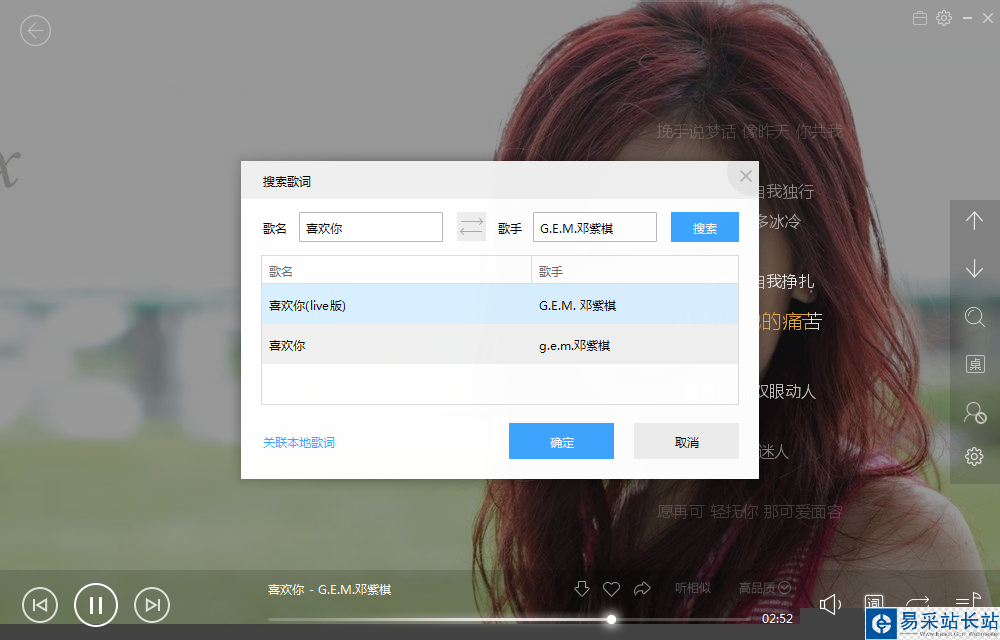Open main settings gear in title bar

click(x=944, y=18)
